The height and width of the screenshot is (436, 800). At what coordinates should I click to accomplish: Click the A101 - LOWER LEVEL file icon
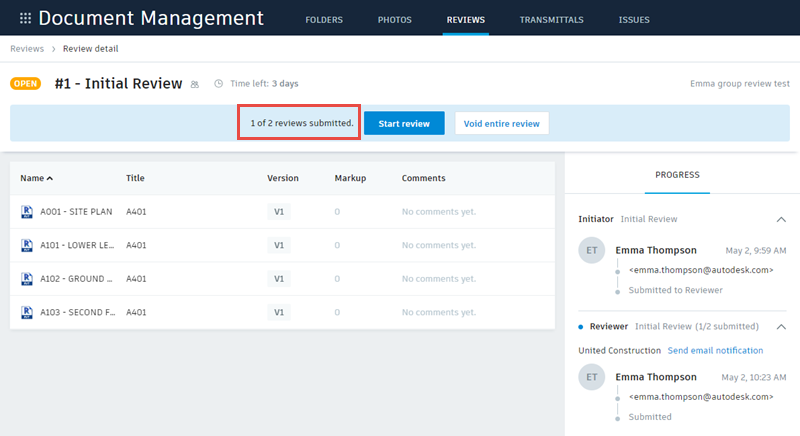coord(28,245)
